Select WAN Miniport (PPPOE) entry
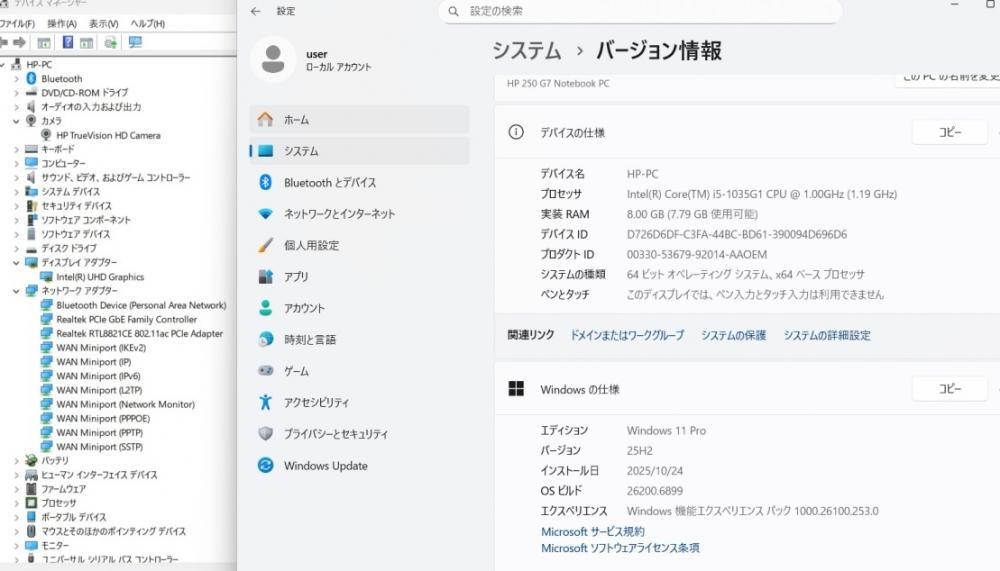The height and width of the screenshot is (571, 1000). [x=103, y=419]
